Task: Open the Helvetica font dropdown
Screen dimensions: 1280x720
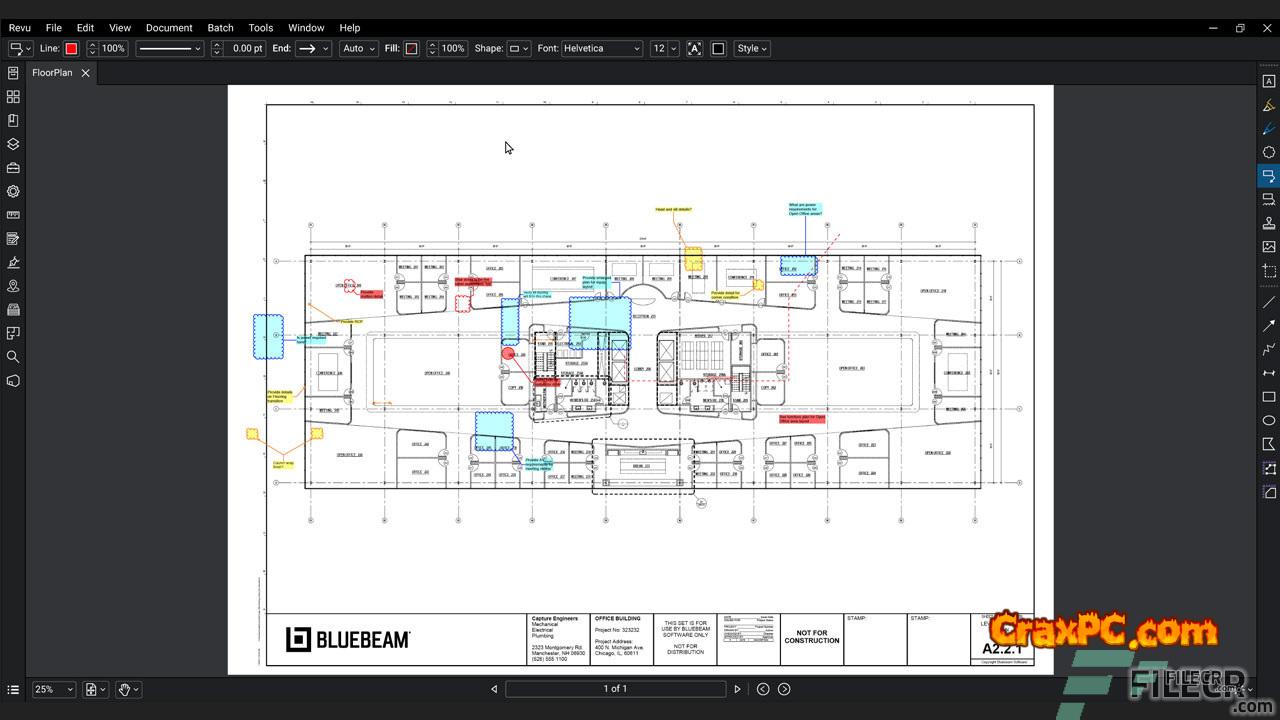Action: [x=602, y=48]
